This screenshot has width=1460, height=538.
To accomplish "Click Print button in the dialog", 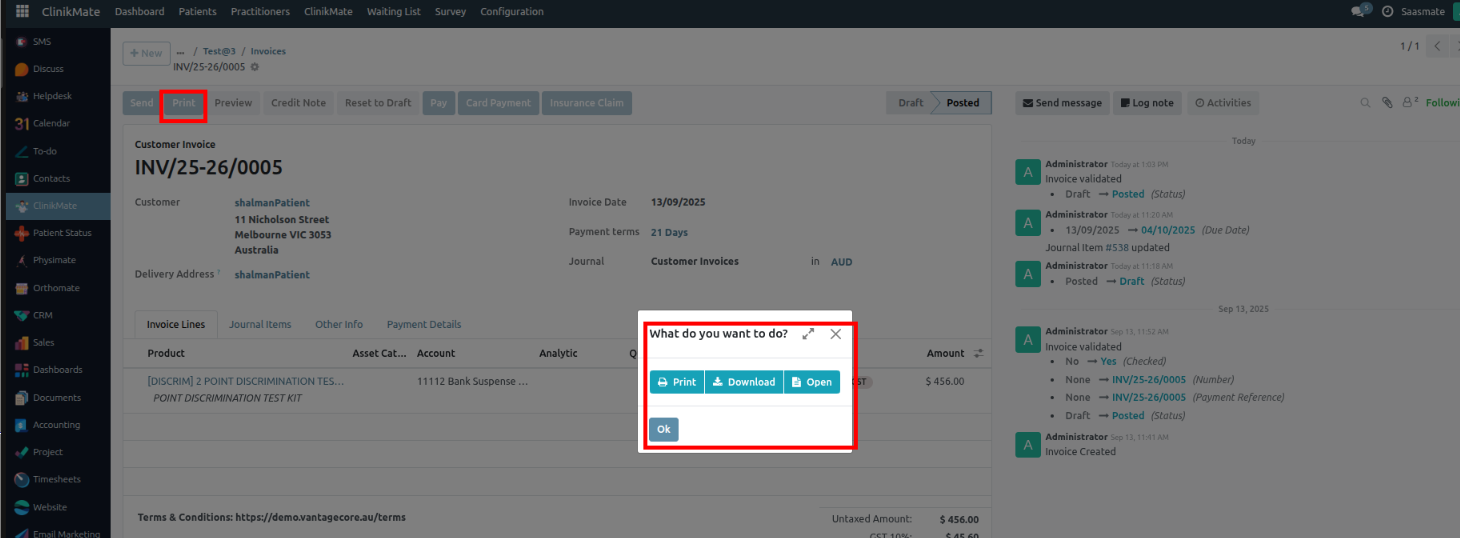I will [677, 382].
